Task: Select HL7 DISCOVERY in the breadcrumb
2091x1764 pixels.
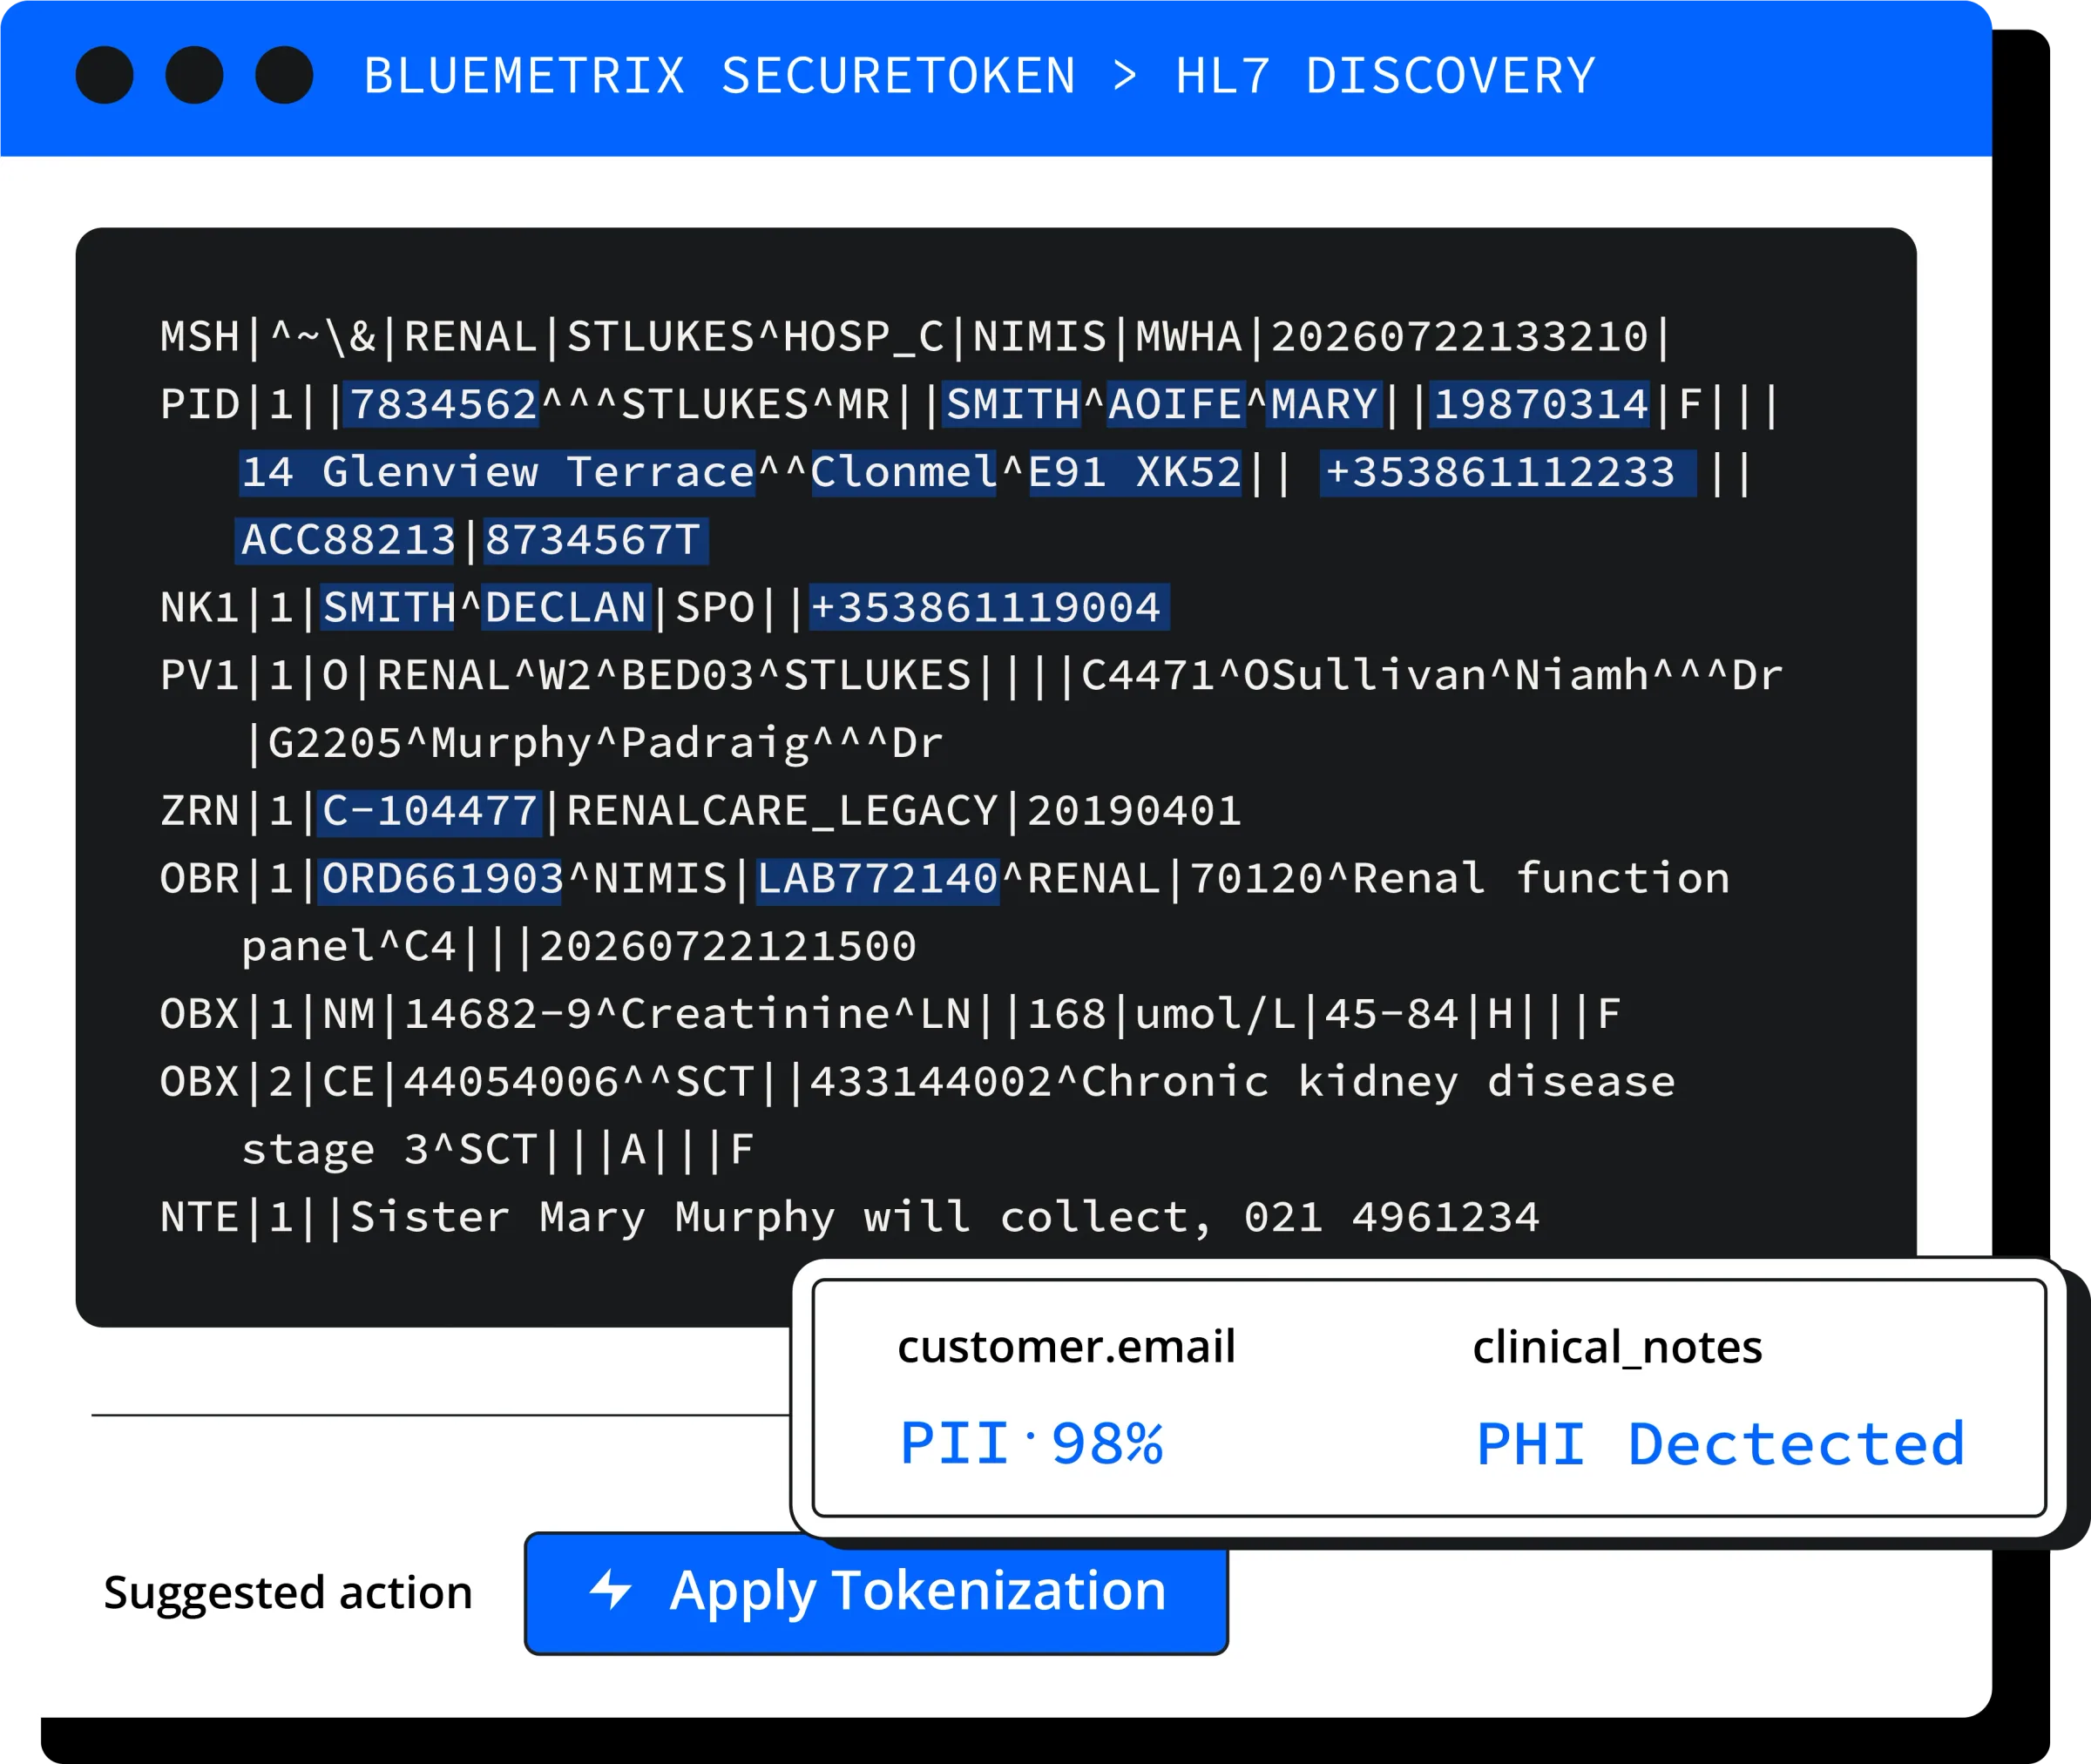Action: 1385,76
